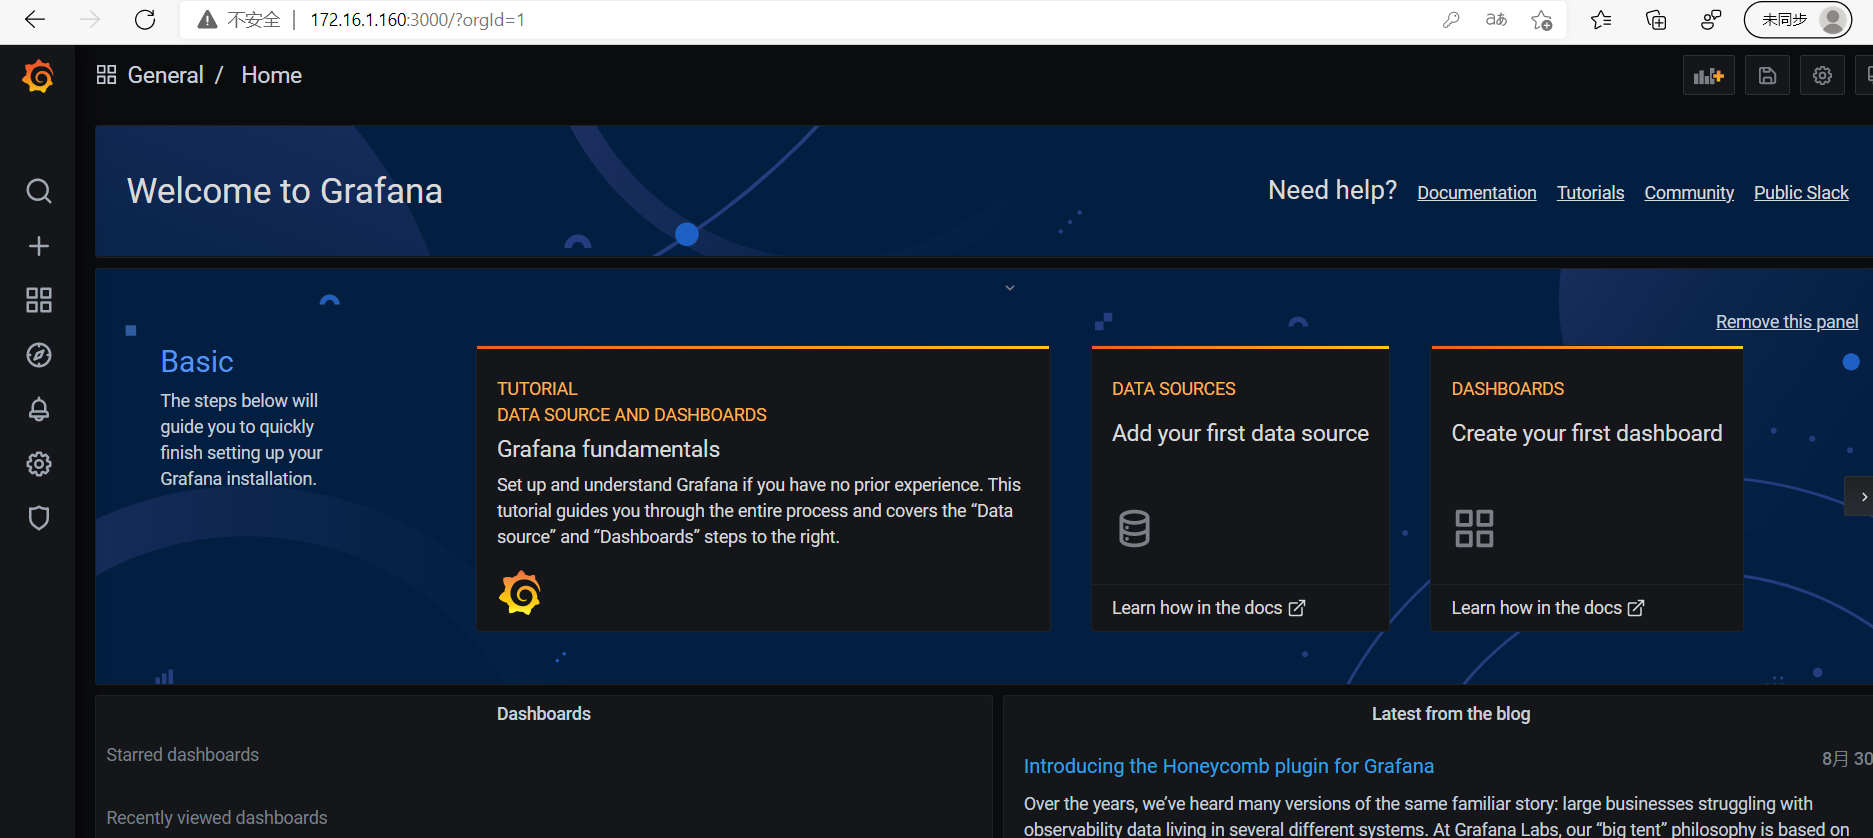Viewport: 1873px width, 838px height.
Task: Click the Recently viewed dashboards text
Action: 217,818
